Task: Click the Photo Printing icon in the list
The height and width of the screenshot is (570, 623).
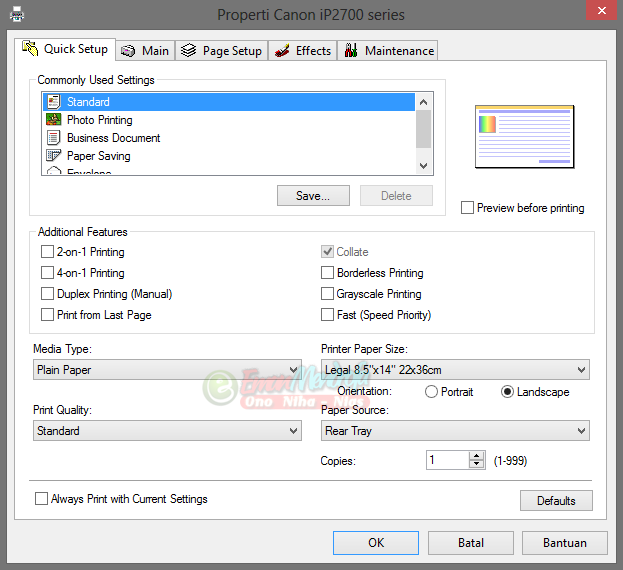Action: tap(54, 120)
